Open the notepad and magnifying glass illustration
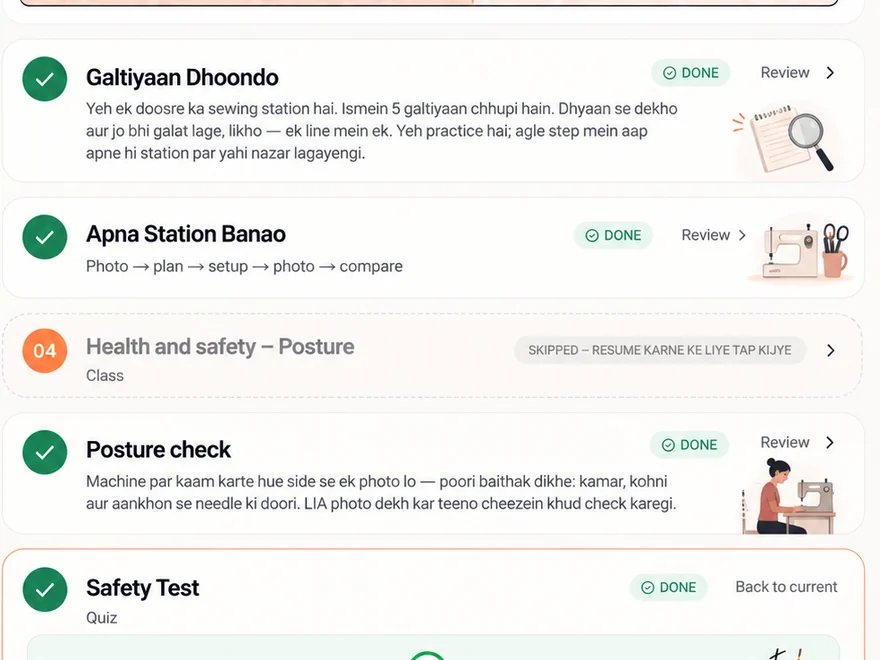 tap(786, 139)
